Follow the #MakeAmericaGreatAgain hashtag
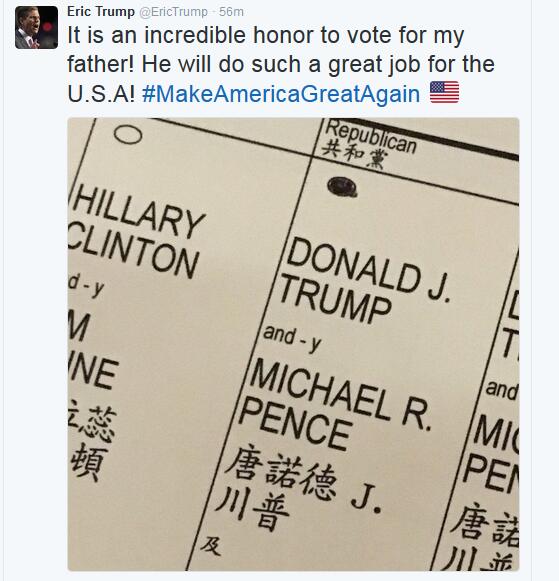Screen dimensions: 559x581 point(281,93)
